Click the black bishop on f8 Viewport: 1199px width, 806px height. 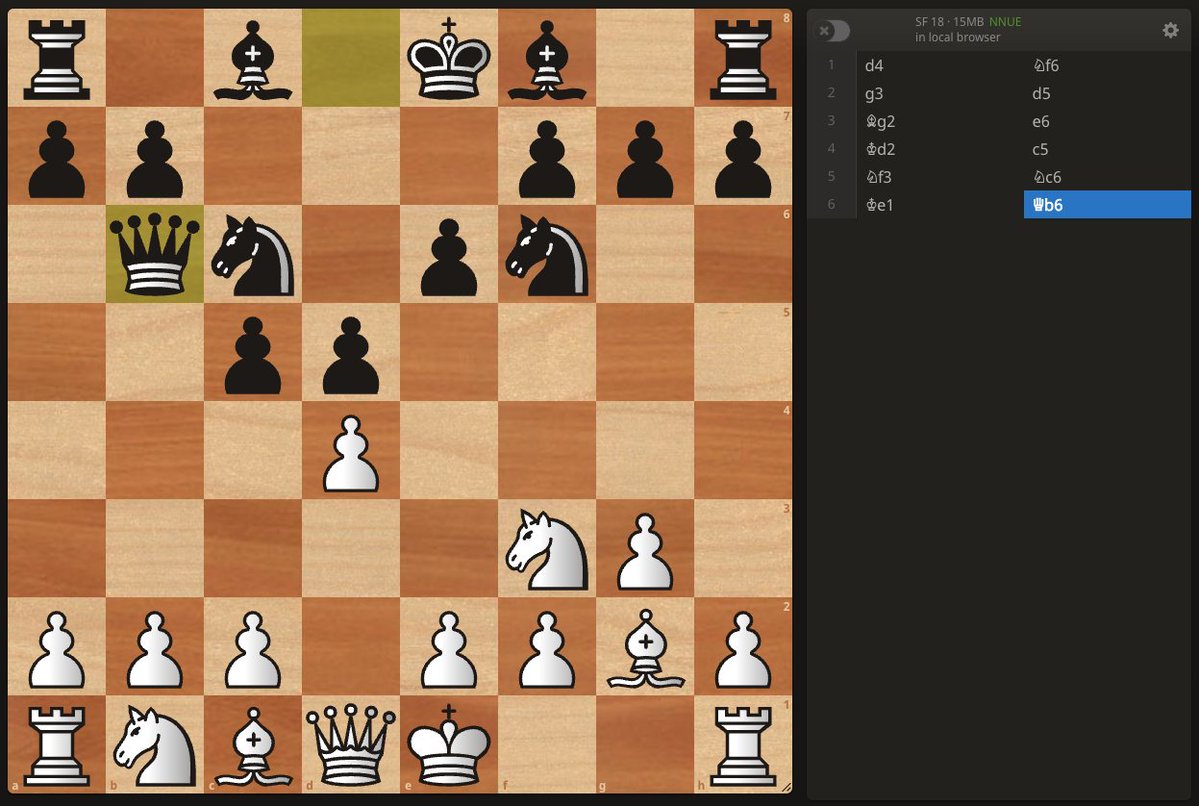click(547, 58)
